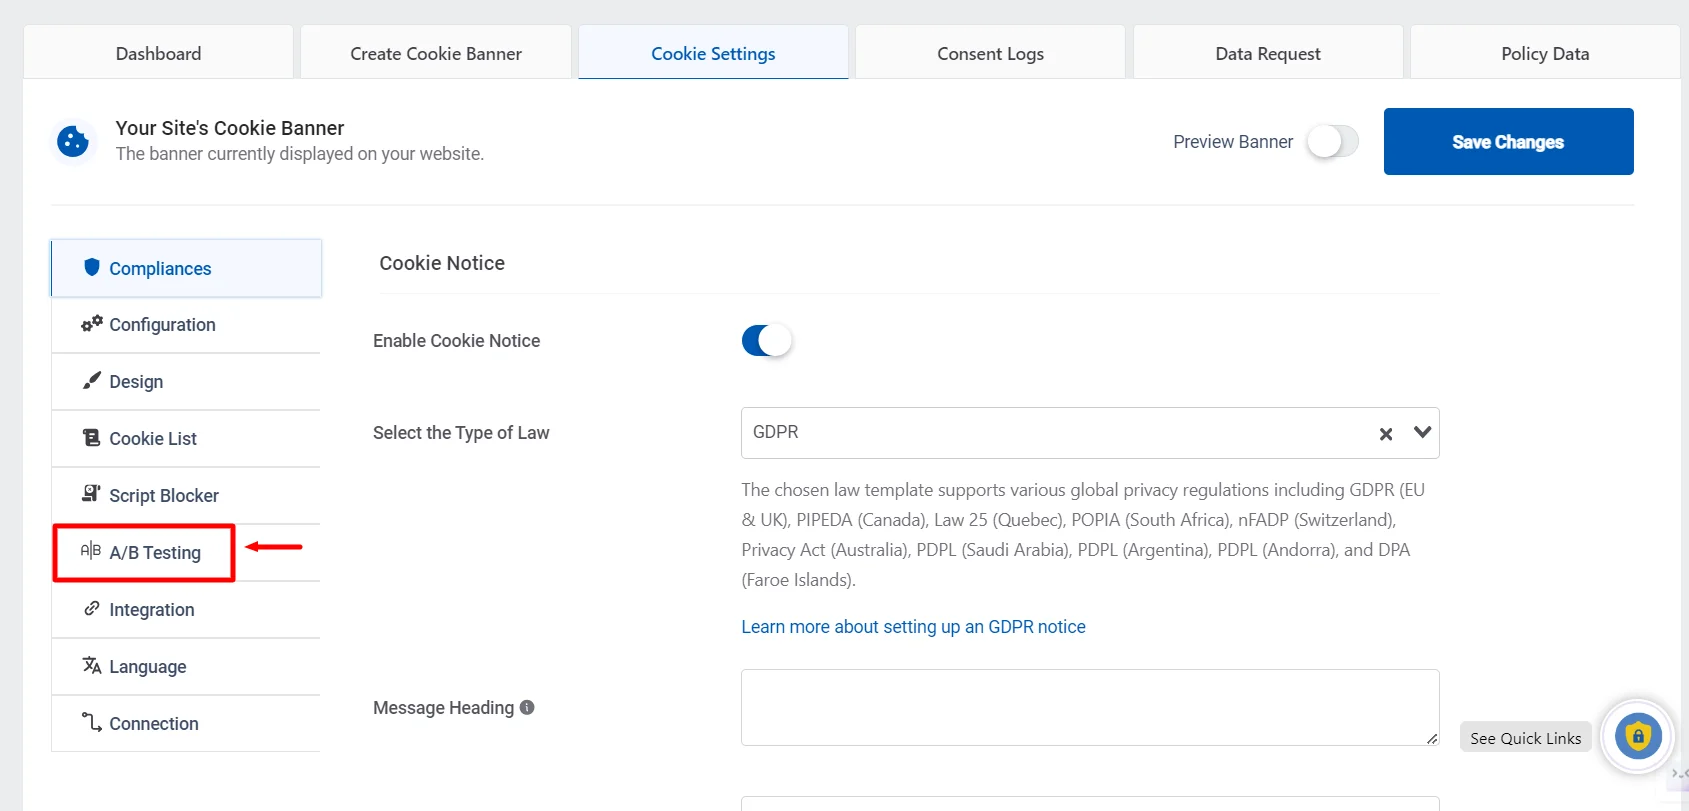This screenshot has height=811, width=1689.
Task: Open the GDPR law type combo box
Action: pyautogui.click(x=1090, y=433)
